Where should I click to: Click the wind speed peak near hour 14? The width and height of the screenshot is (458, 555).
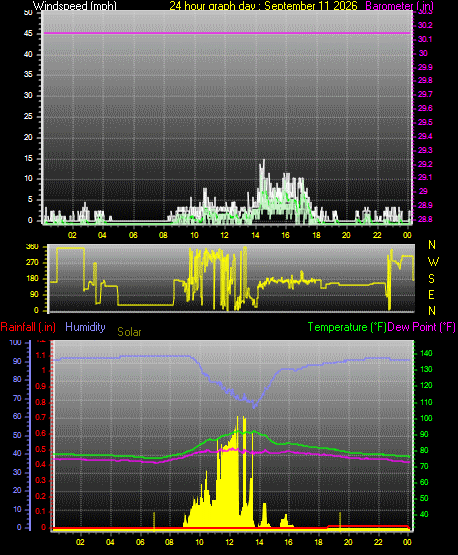click(263, 162)
